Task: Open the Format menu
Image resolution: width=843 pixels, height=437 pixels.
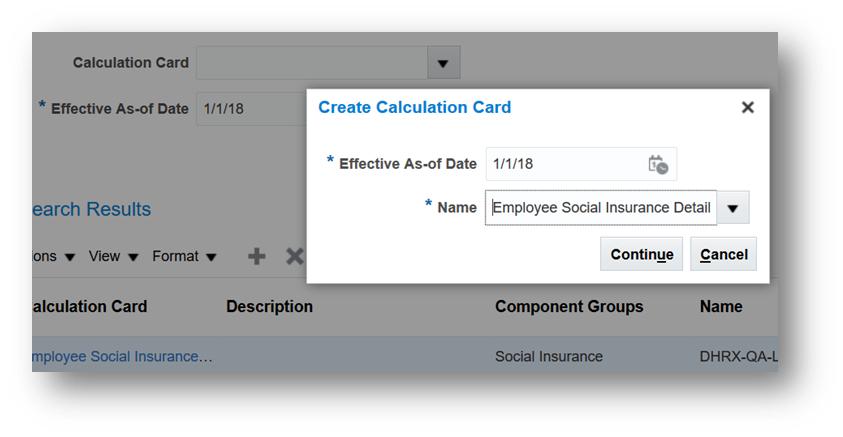Action: (x=184, y=257)
